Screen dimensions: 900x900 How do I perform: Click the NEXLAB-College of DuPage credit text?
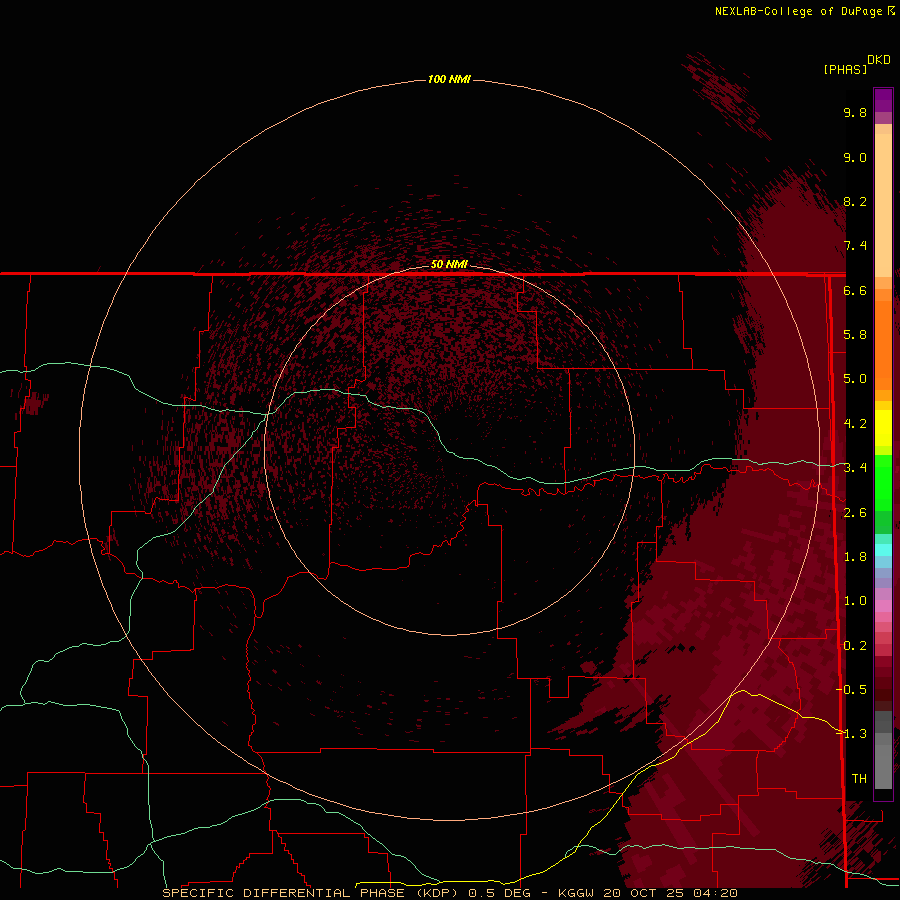[798, 11]
